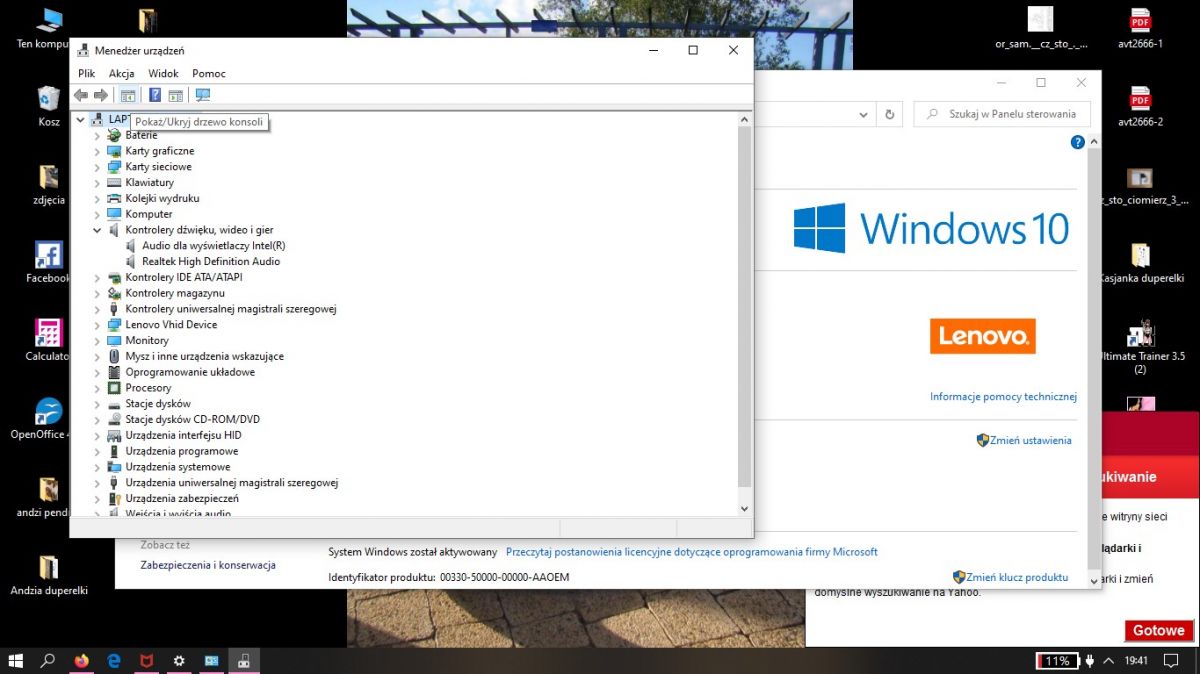Select the Stacje dysków CD-ROM/DVD icon
The width and height of the screenshot is (1200, 674).
click(114, 419)
